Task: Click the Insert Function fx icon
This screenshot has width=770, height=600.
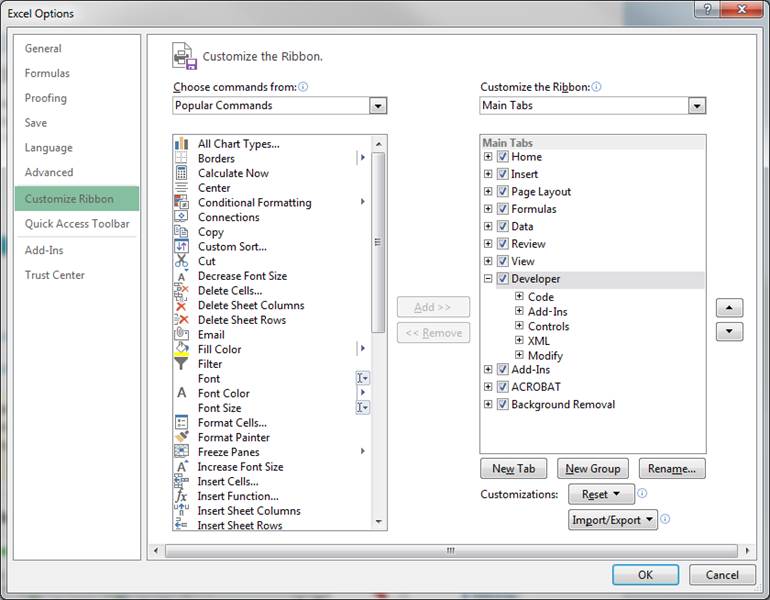Action: click(181, 496)
